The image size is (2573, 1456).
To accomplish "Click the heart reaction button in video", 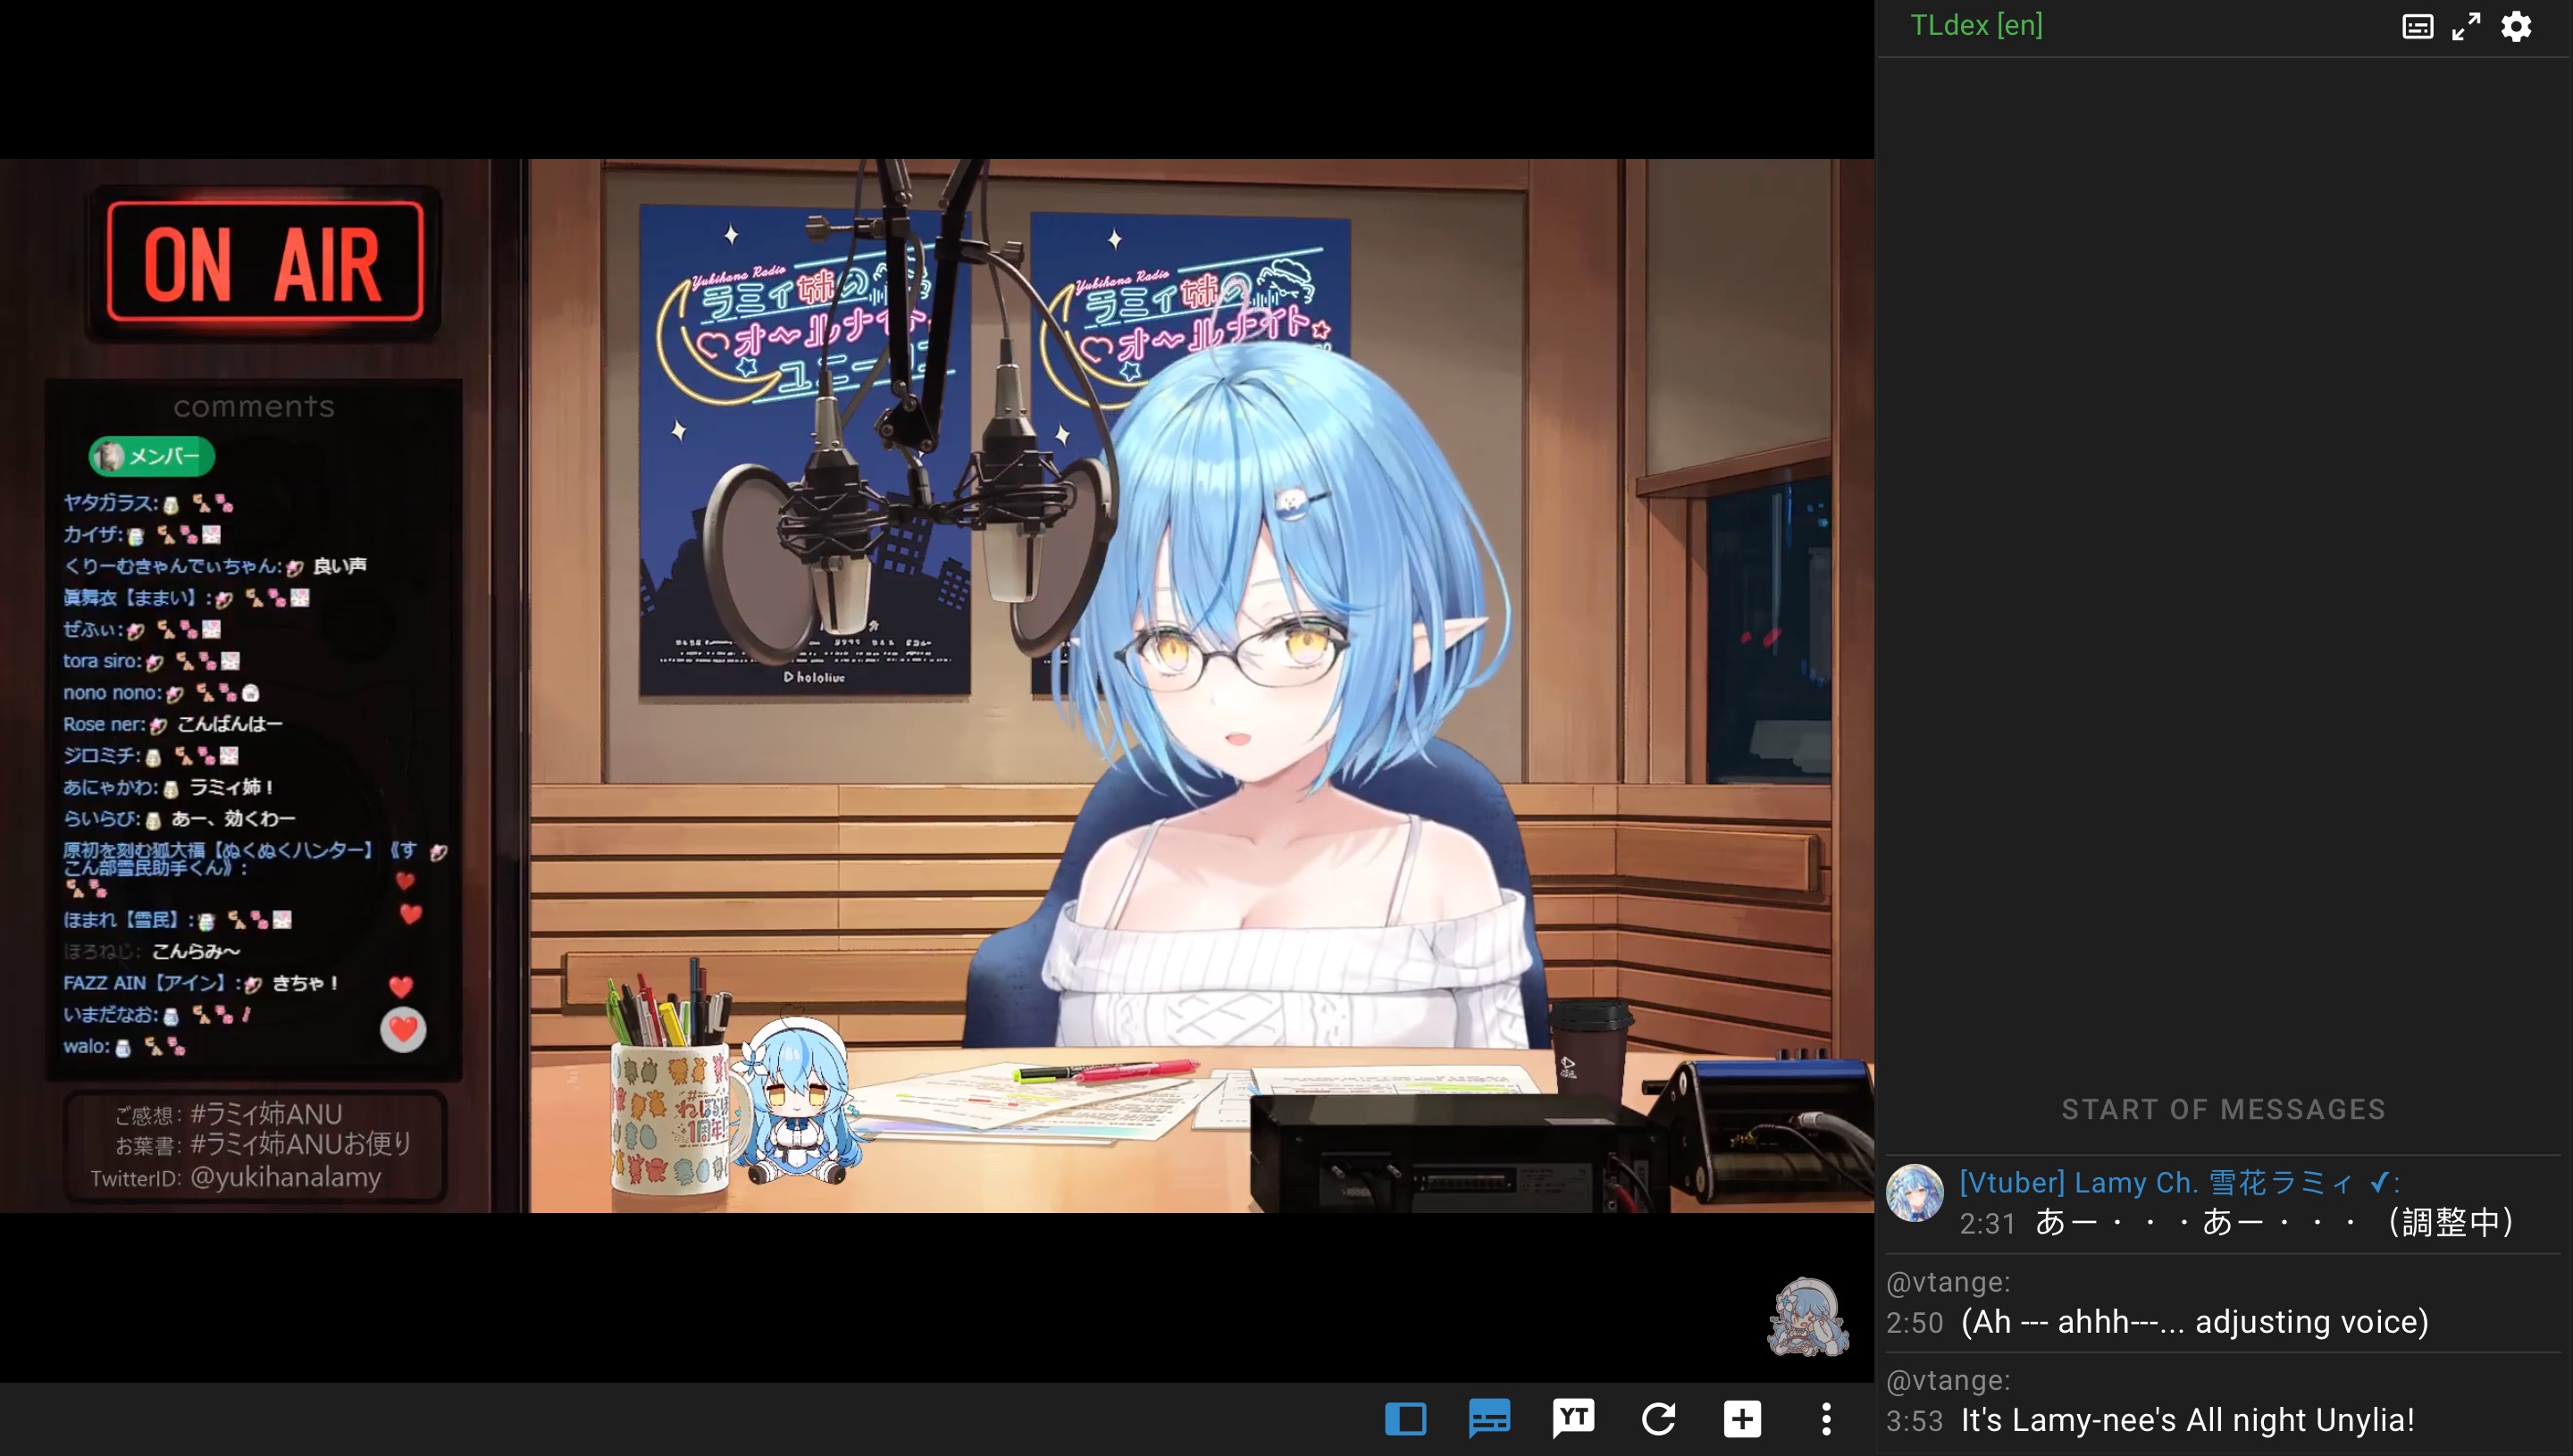I will tap(403, 1029).
